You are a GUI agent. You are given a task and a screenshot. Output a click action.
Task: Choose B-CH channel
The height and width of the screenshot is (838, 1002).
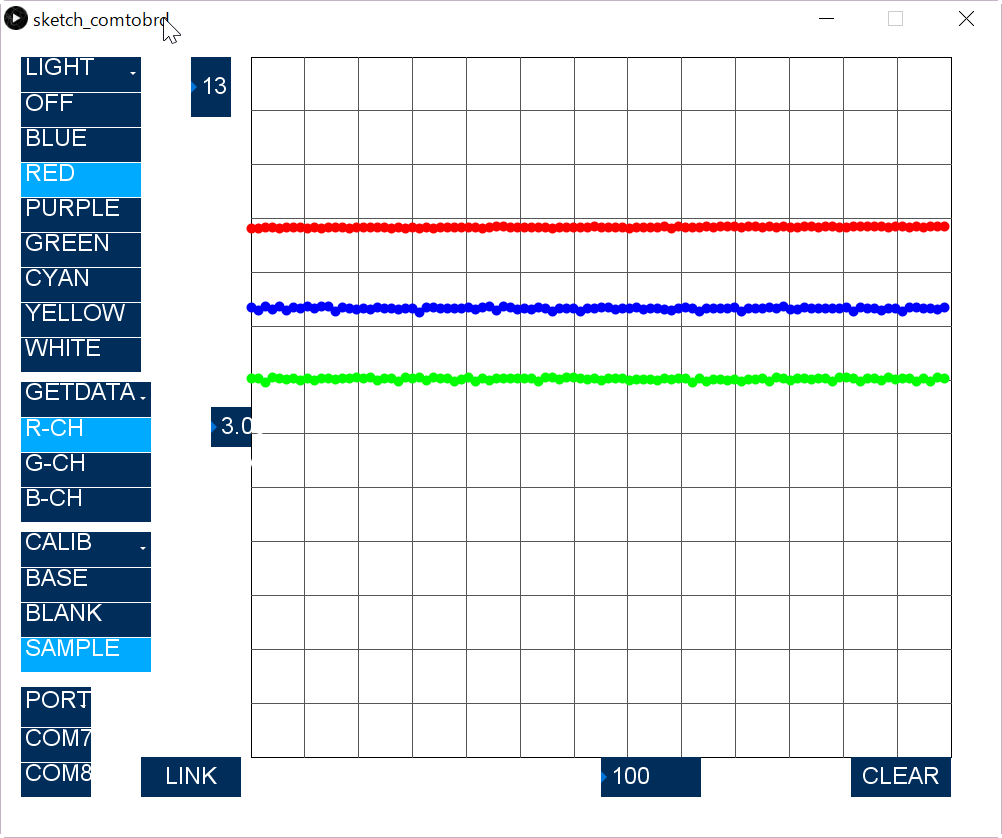point(86,505)
